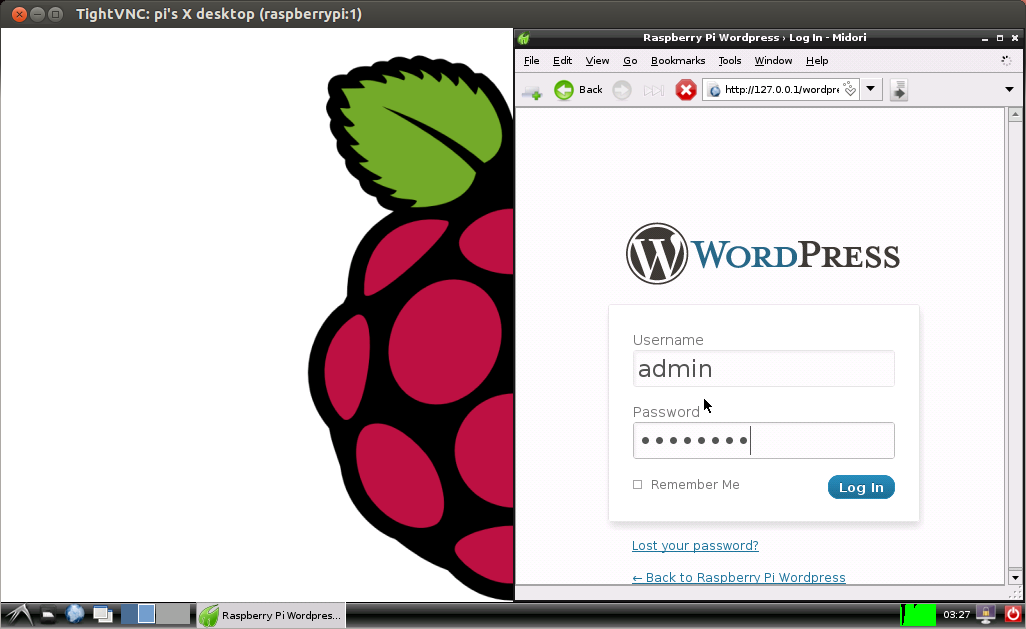
Task: Open the Tools menu
Action: pos(730,61)
